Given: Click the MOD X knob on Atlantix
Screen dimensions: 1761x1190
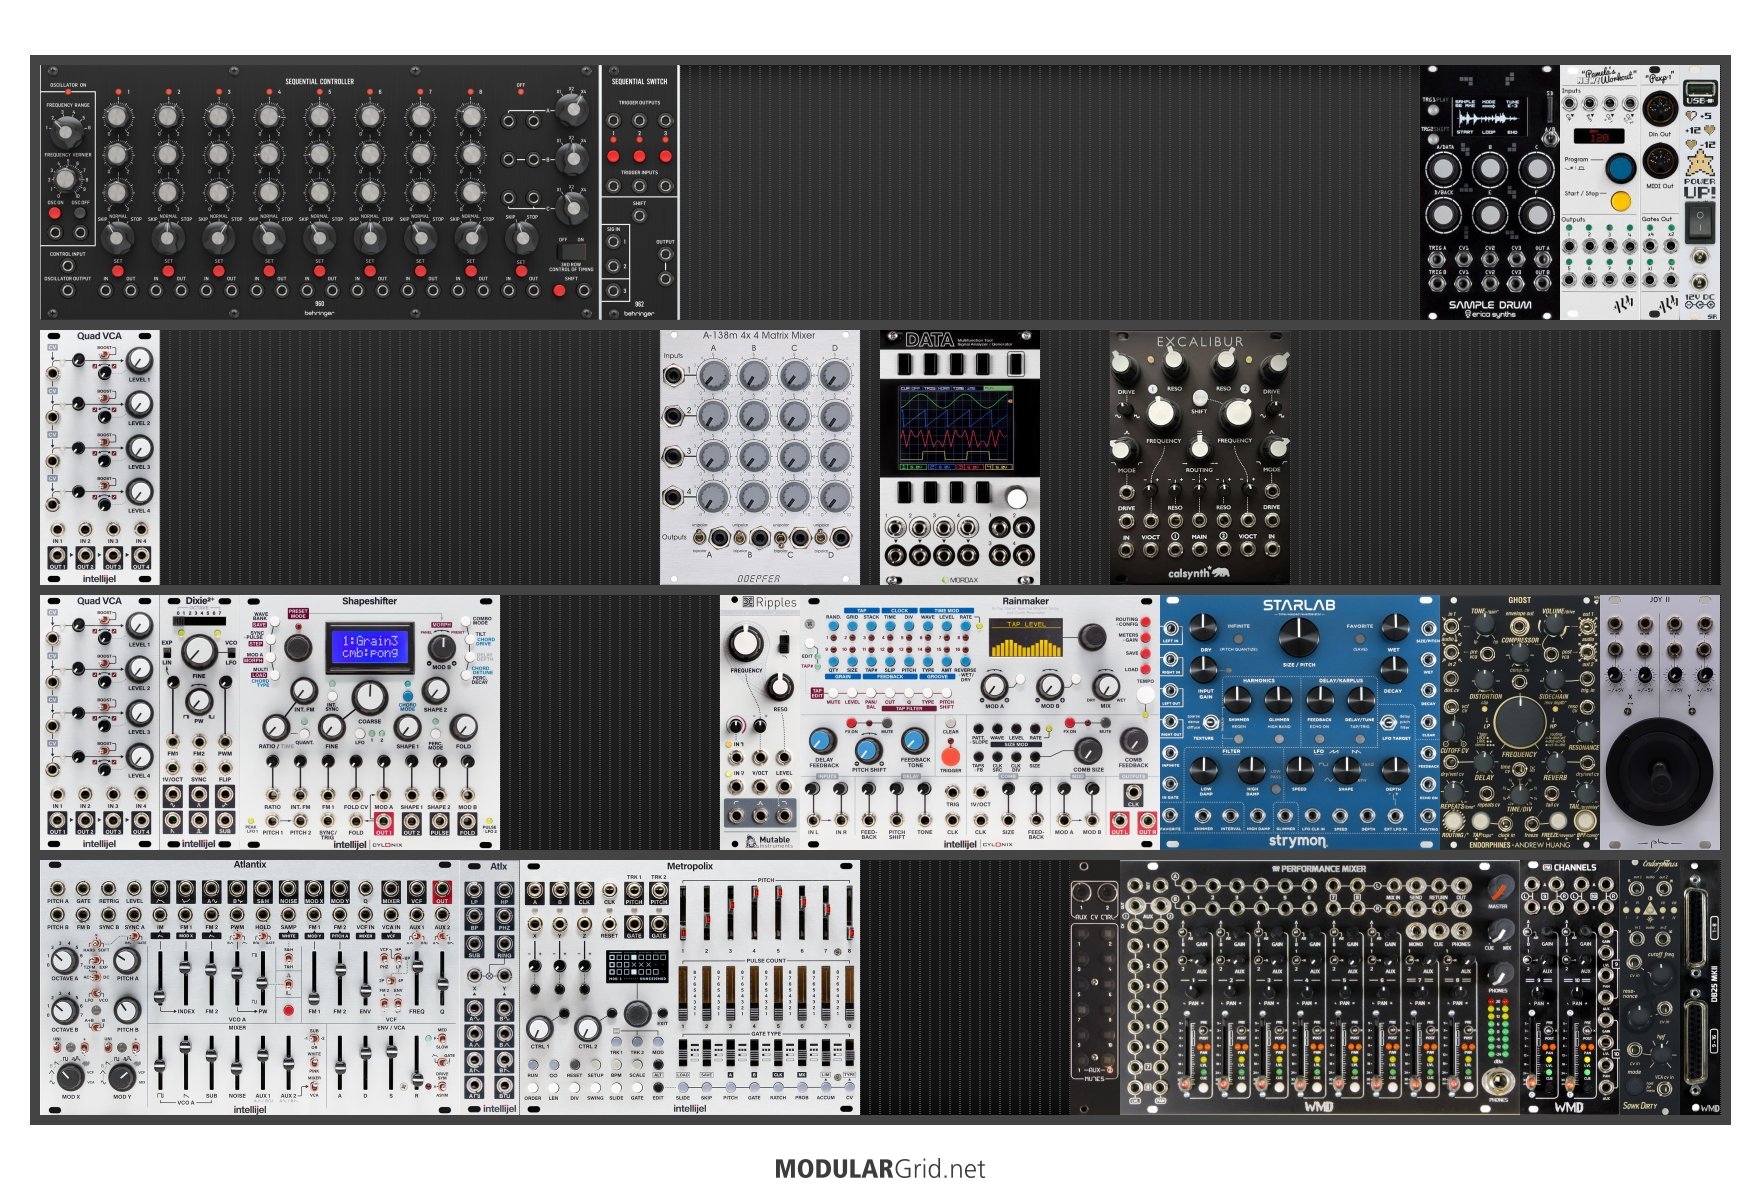Looking at the screenshot, I should click(x=69, y=1076).
